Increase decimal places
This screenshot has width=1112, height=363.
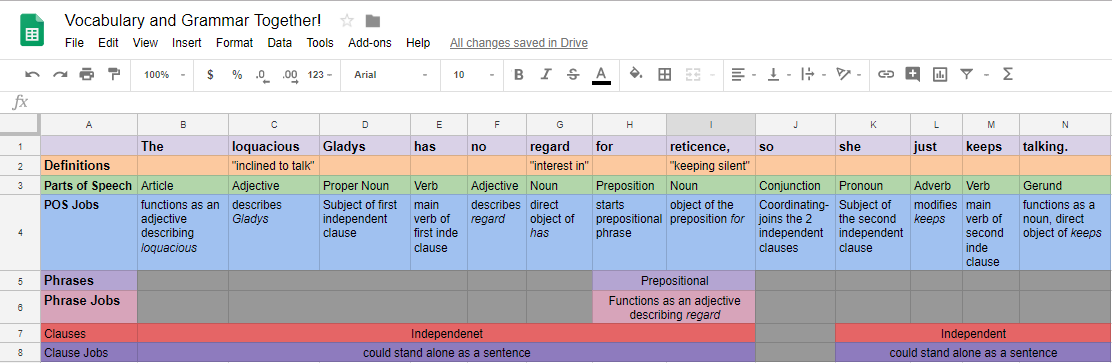click(289, 74)
